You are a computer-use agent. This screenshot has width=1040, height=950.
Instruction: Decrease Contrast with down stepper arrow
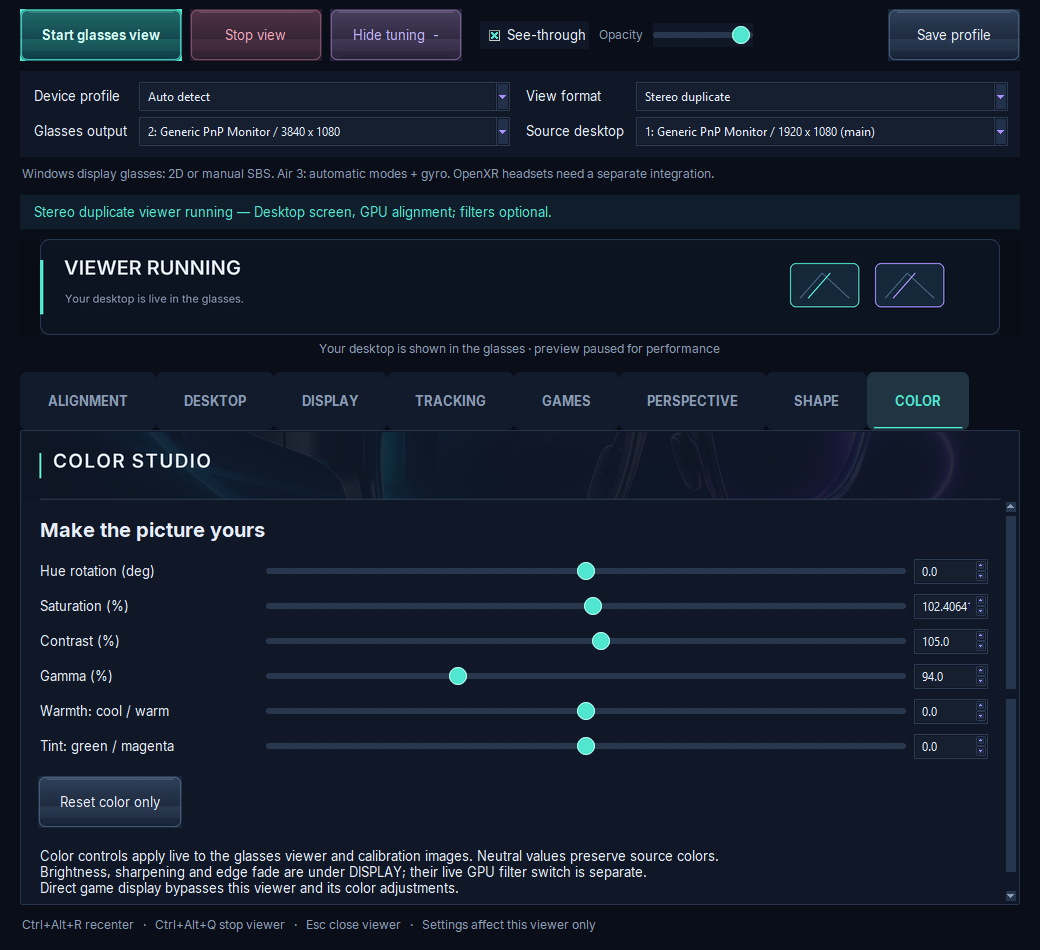tap(981, 647)
